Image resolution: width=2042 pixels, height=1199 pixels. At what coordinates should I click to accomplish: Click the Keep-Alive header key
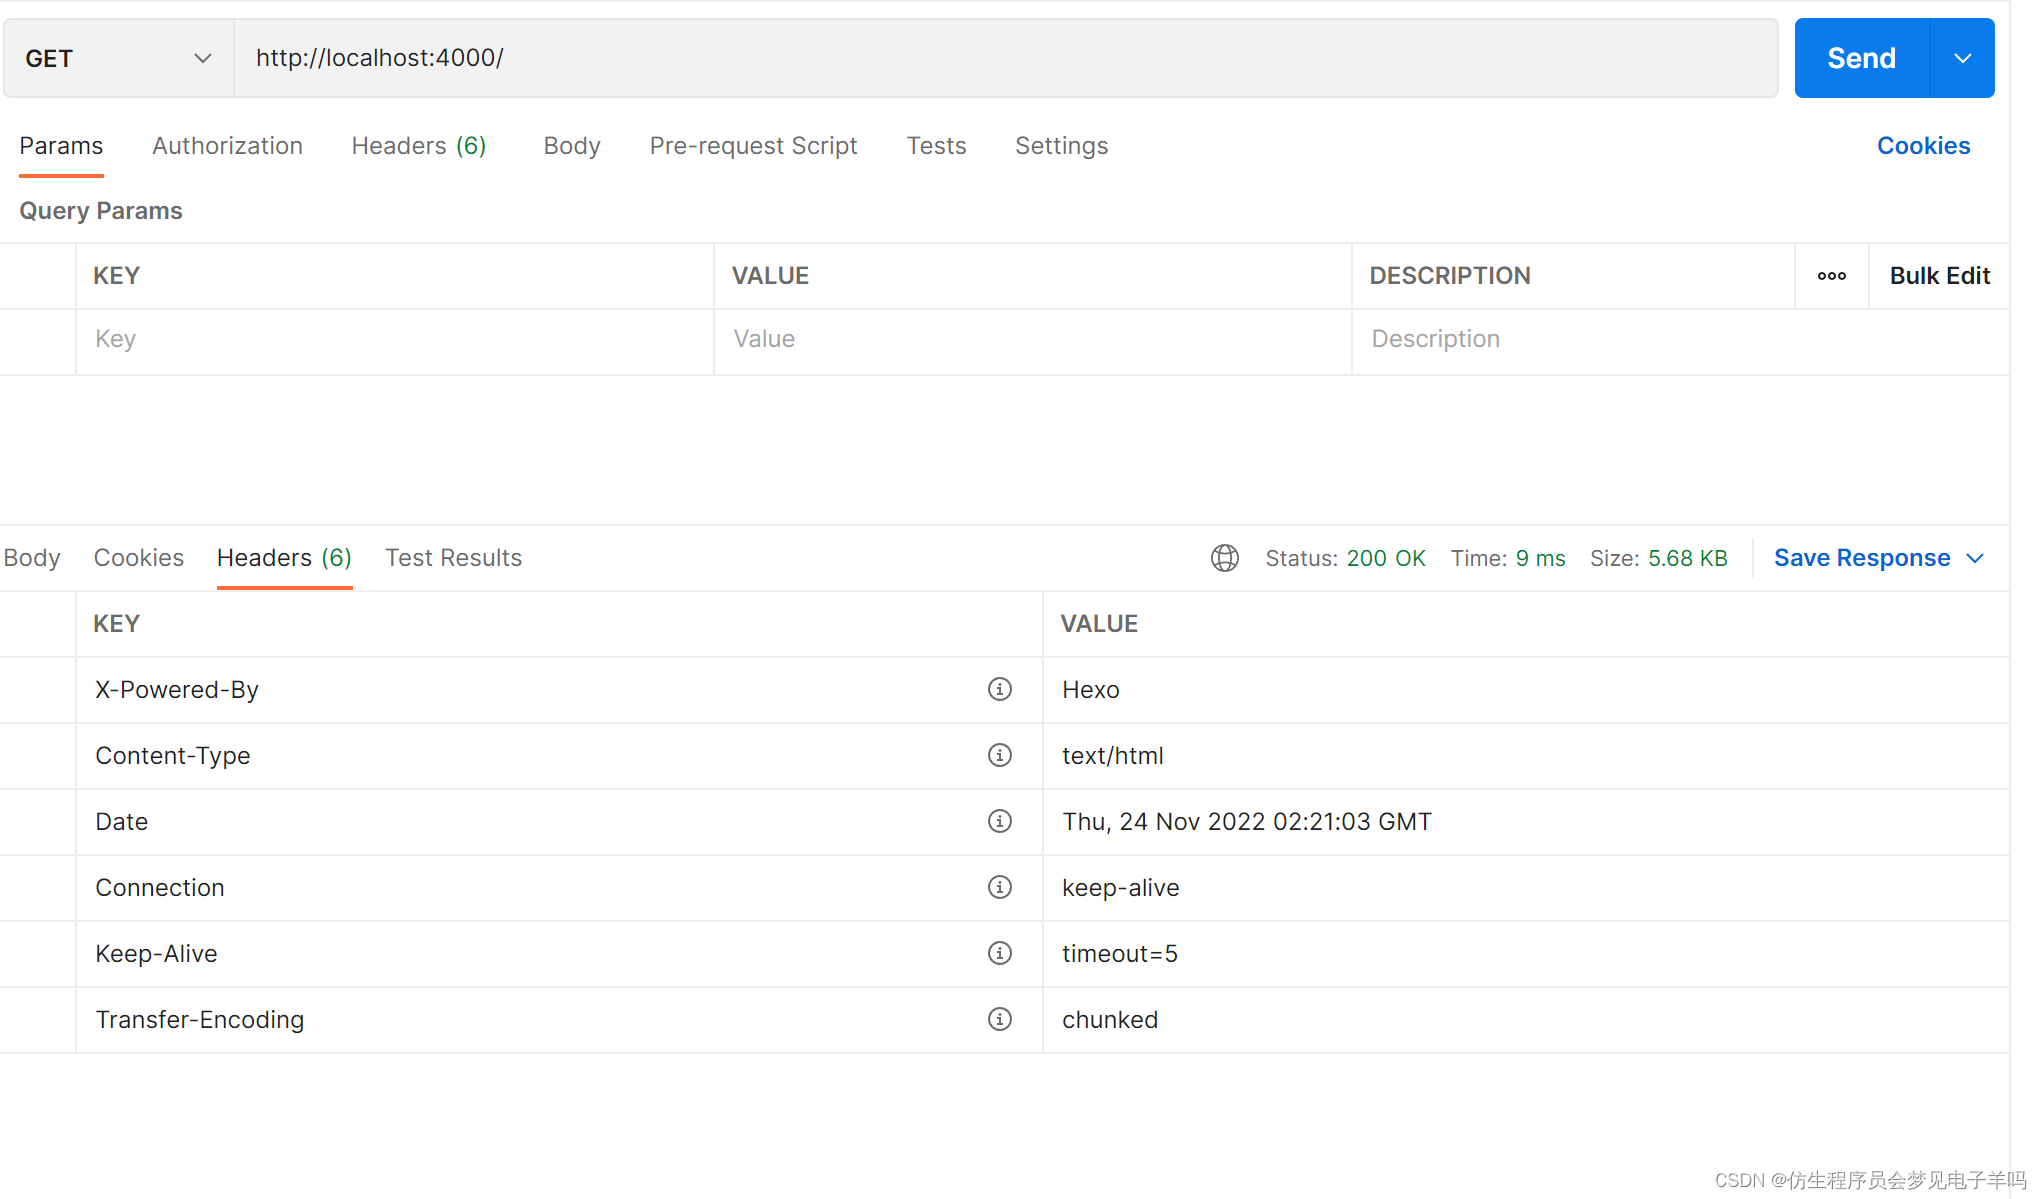(155, 954)
